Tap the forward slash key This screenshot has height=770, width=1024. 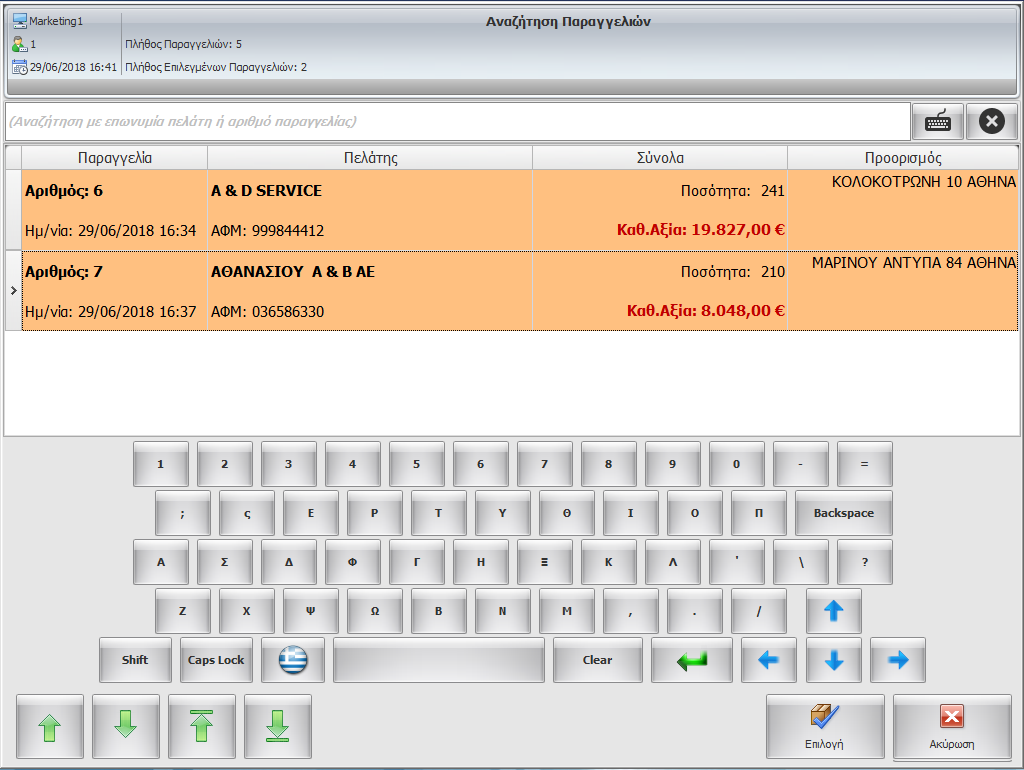pyautogui.click(x=759, y=611)
